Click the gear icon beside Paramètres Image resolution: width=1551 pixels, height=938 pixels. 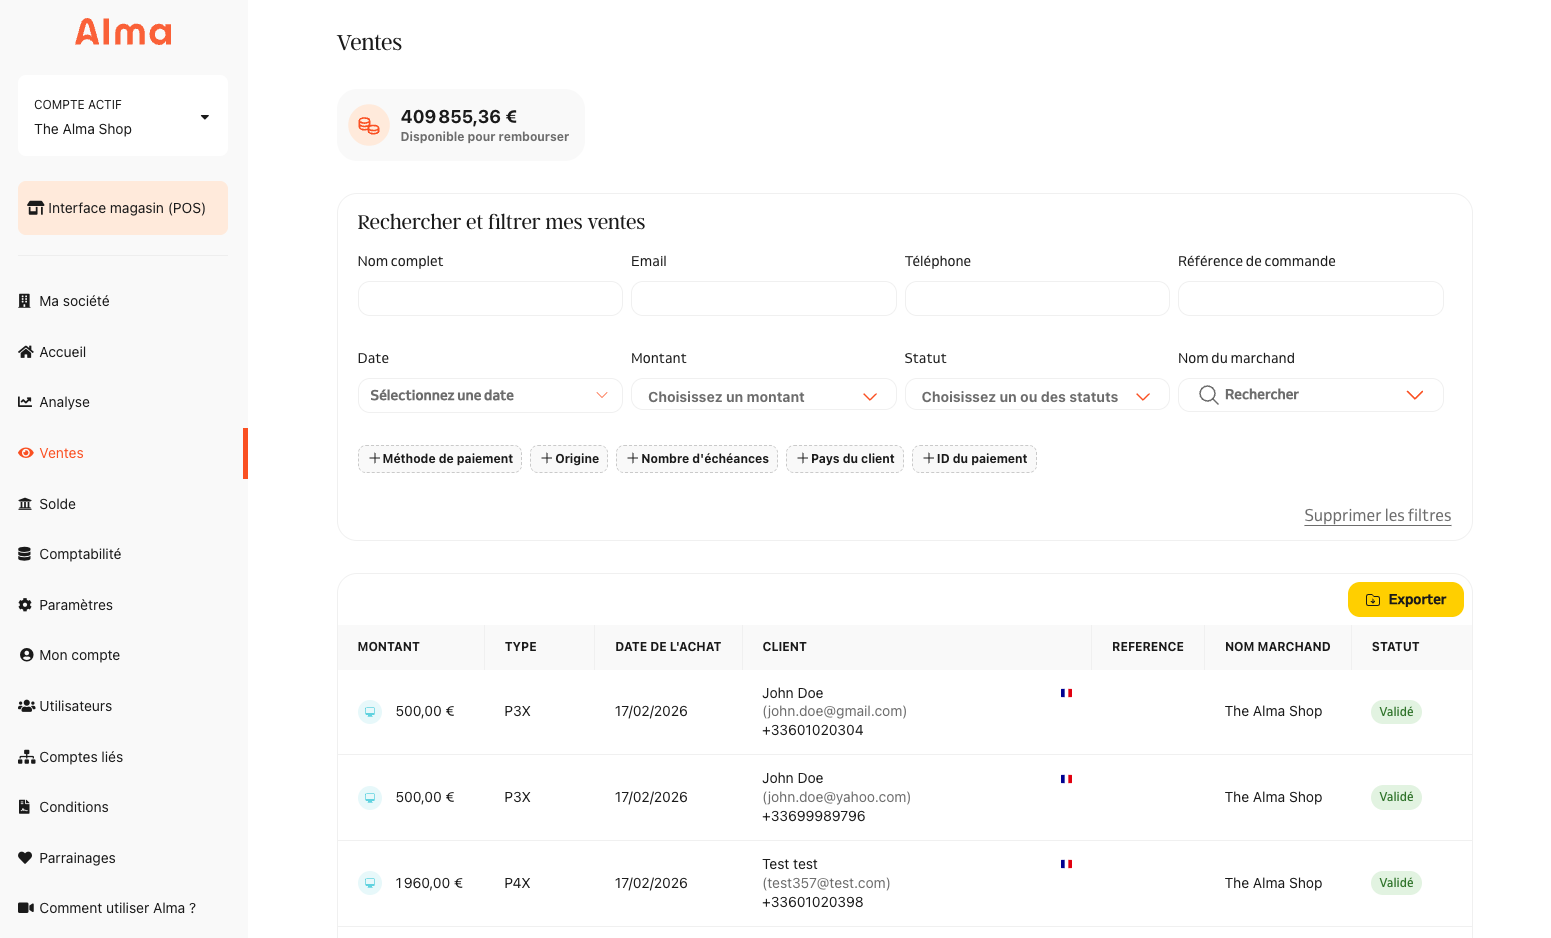25,605
